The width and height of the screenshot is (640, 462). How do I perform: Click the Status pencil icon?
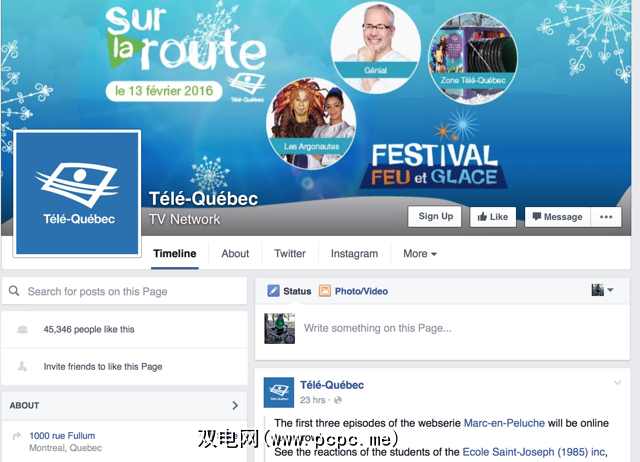pyautogui.click(x=273, y=291)
